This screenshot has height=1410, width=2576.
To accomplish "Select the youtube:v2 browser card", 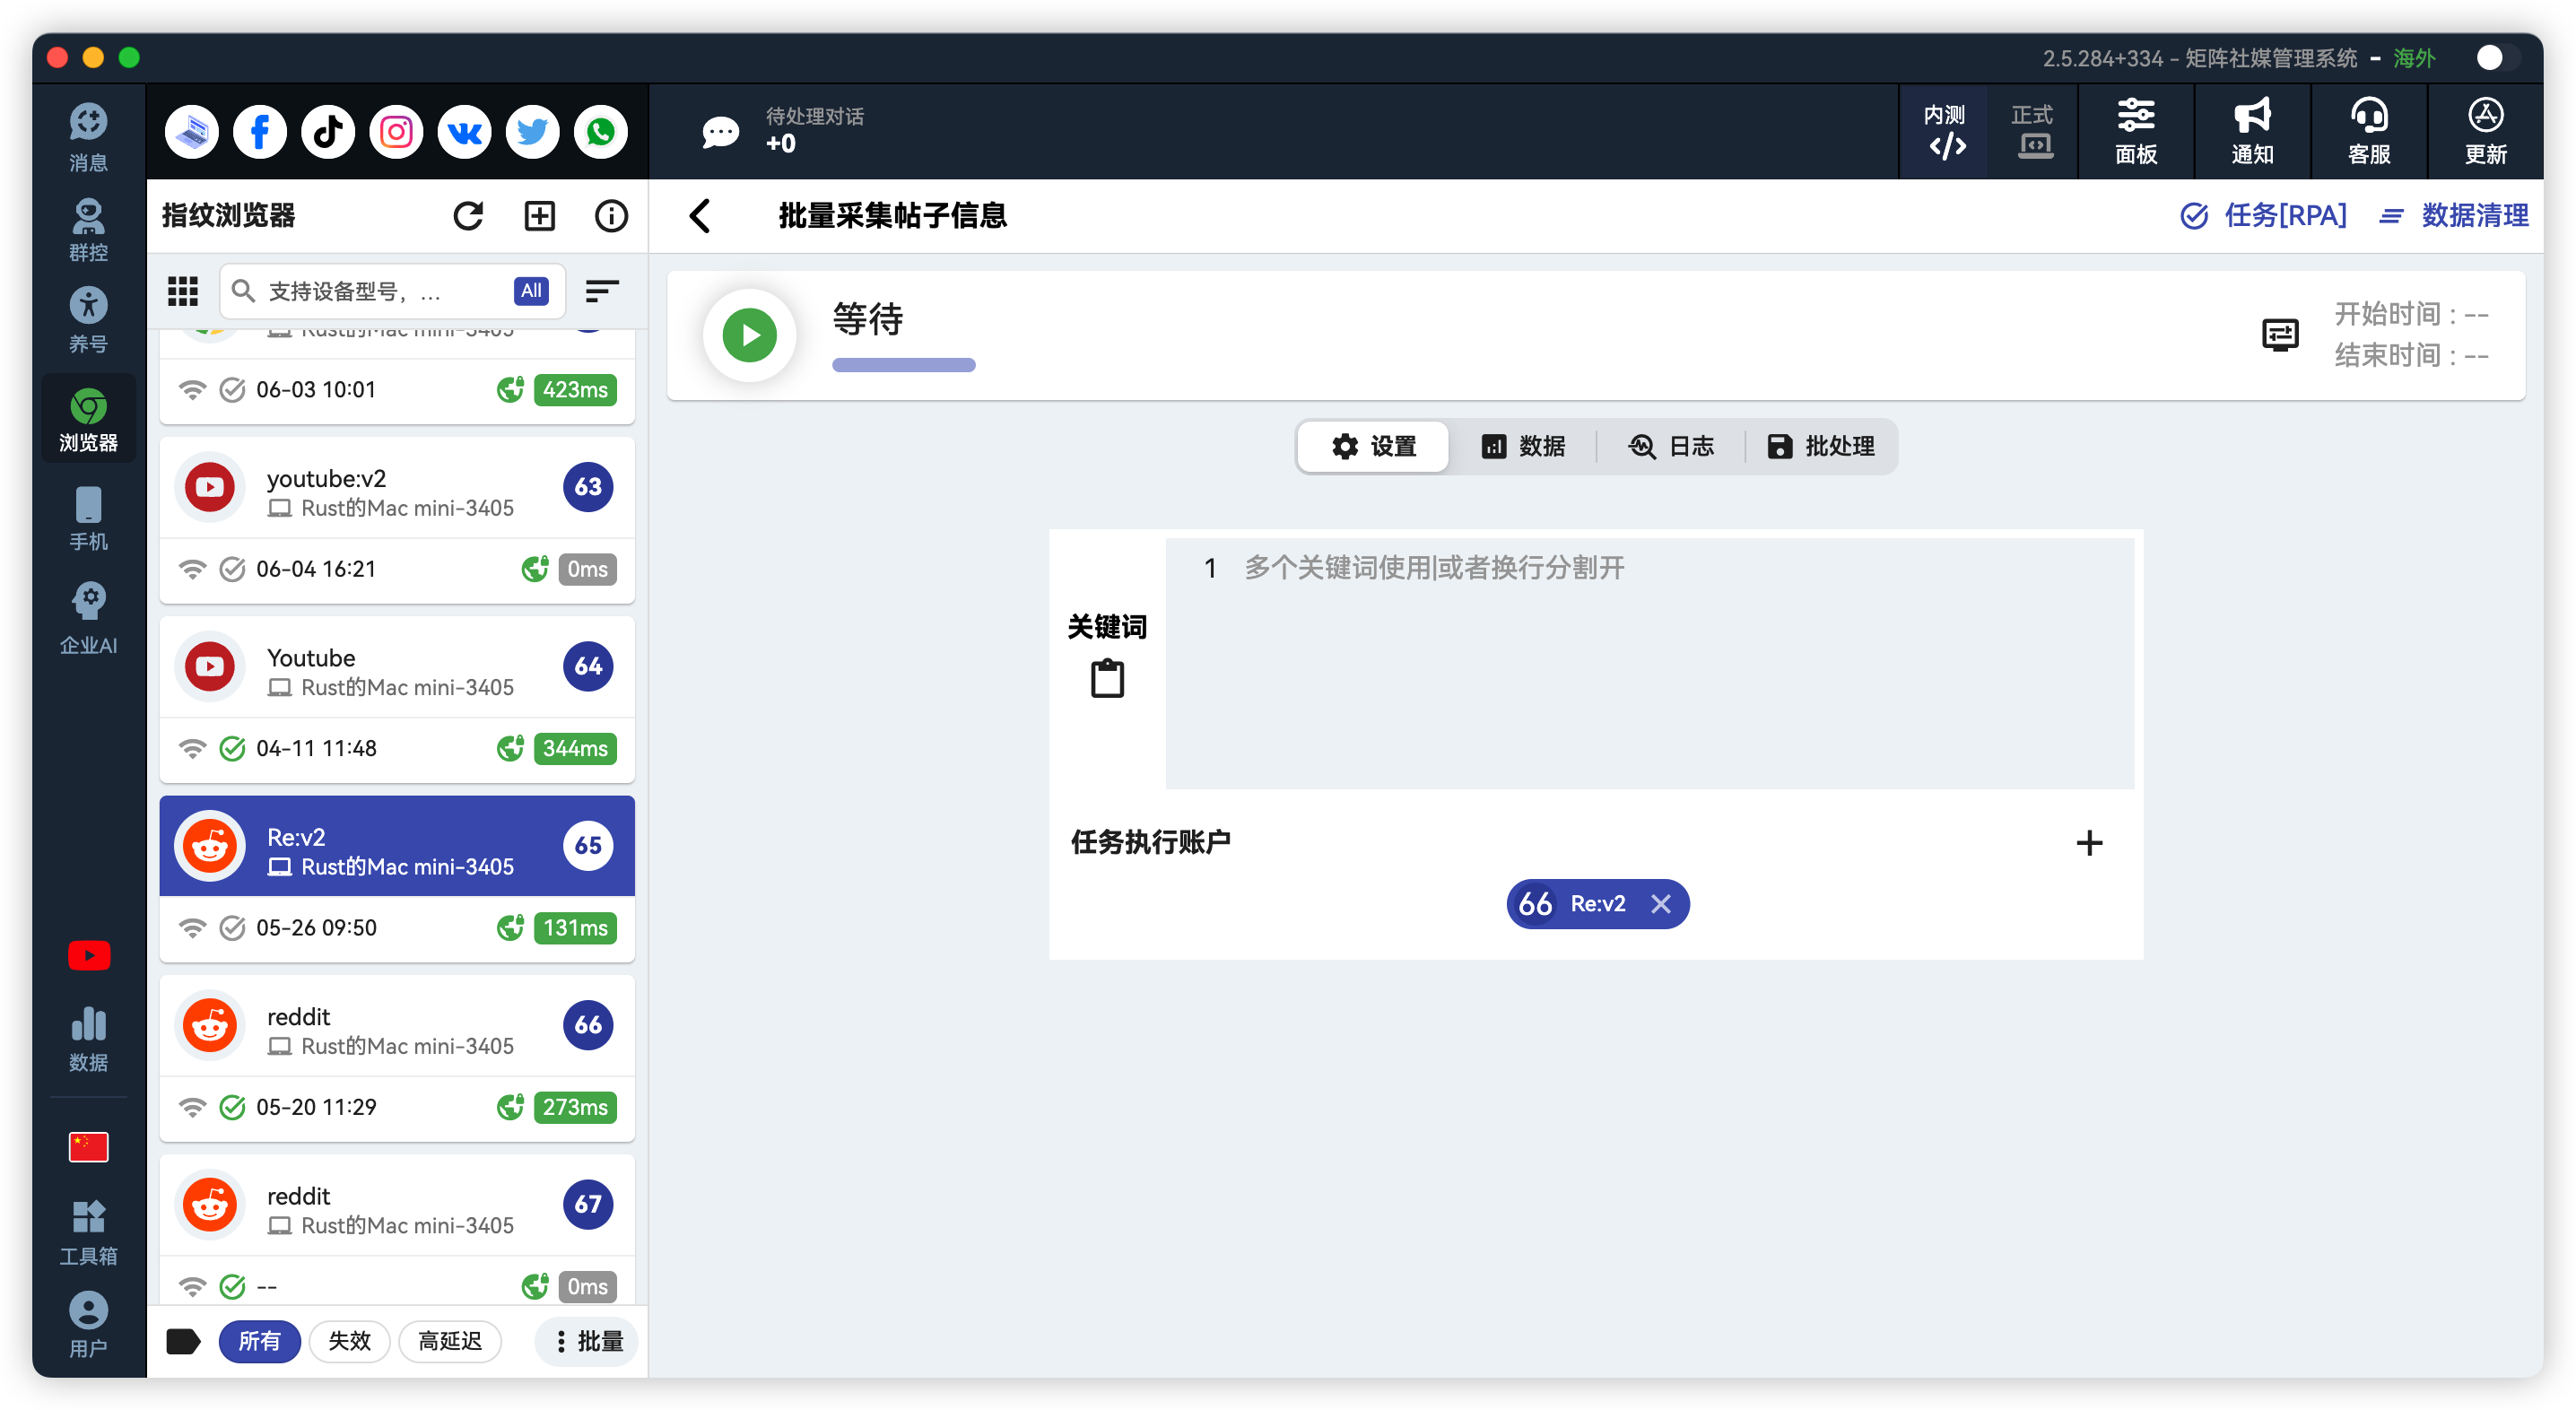I will pos(397,521).
